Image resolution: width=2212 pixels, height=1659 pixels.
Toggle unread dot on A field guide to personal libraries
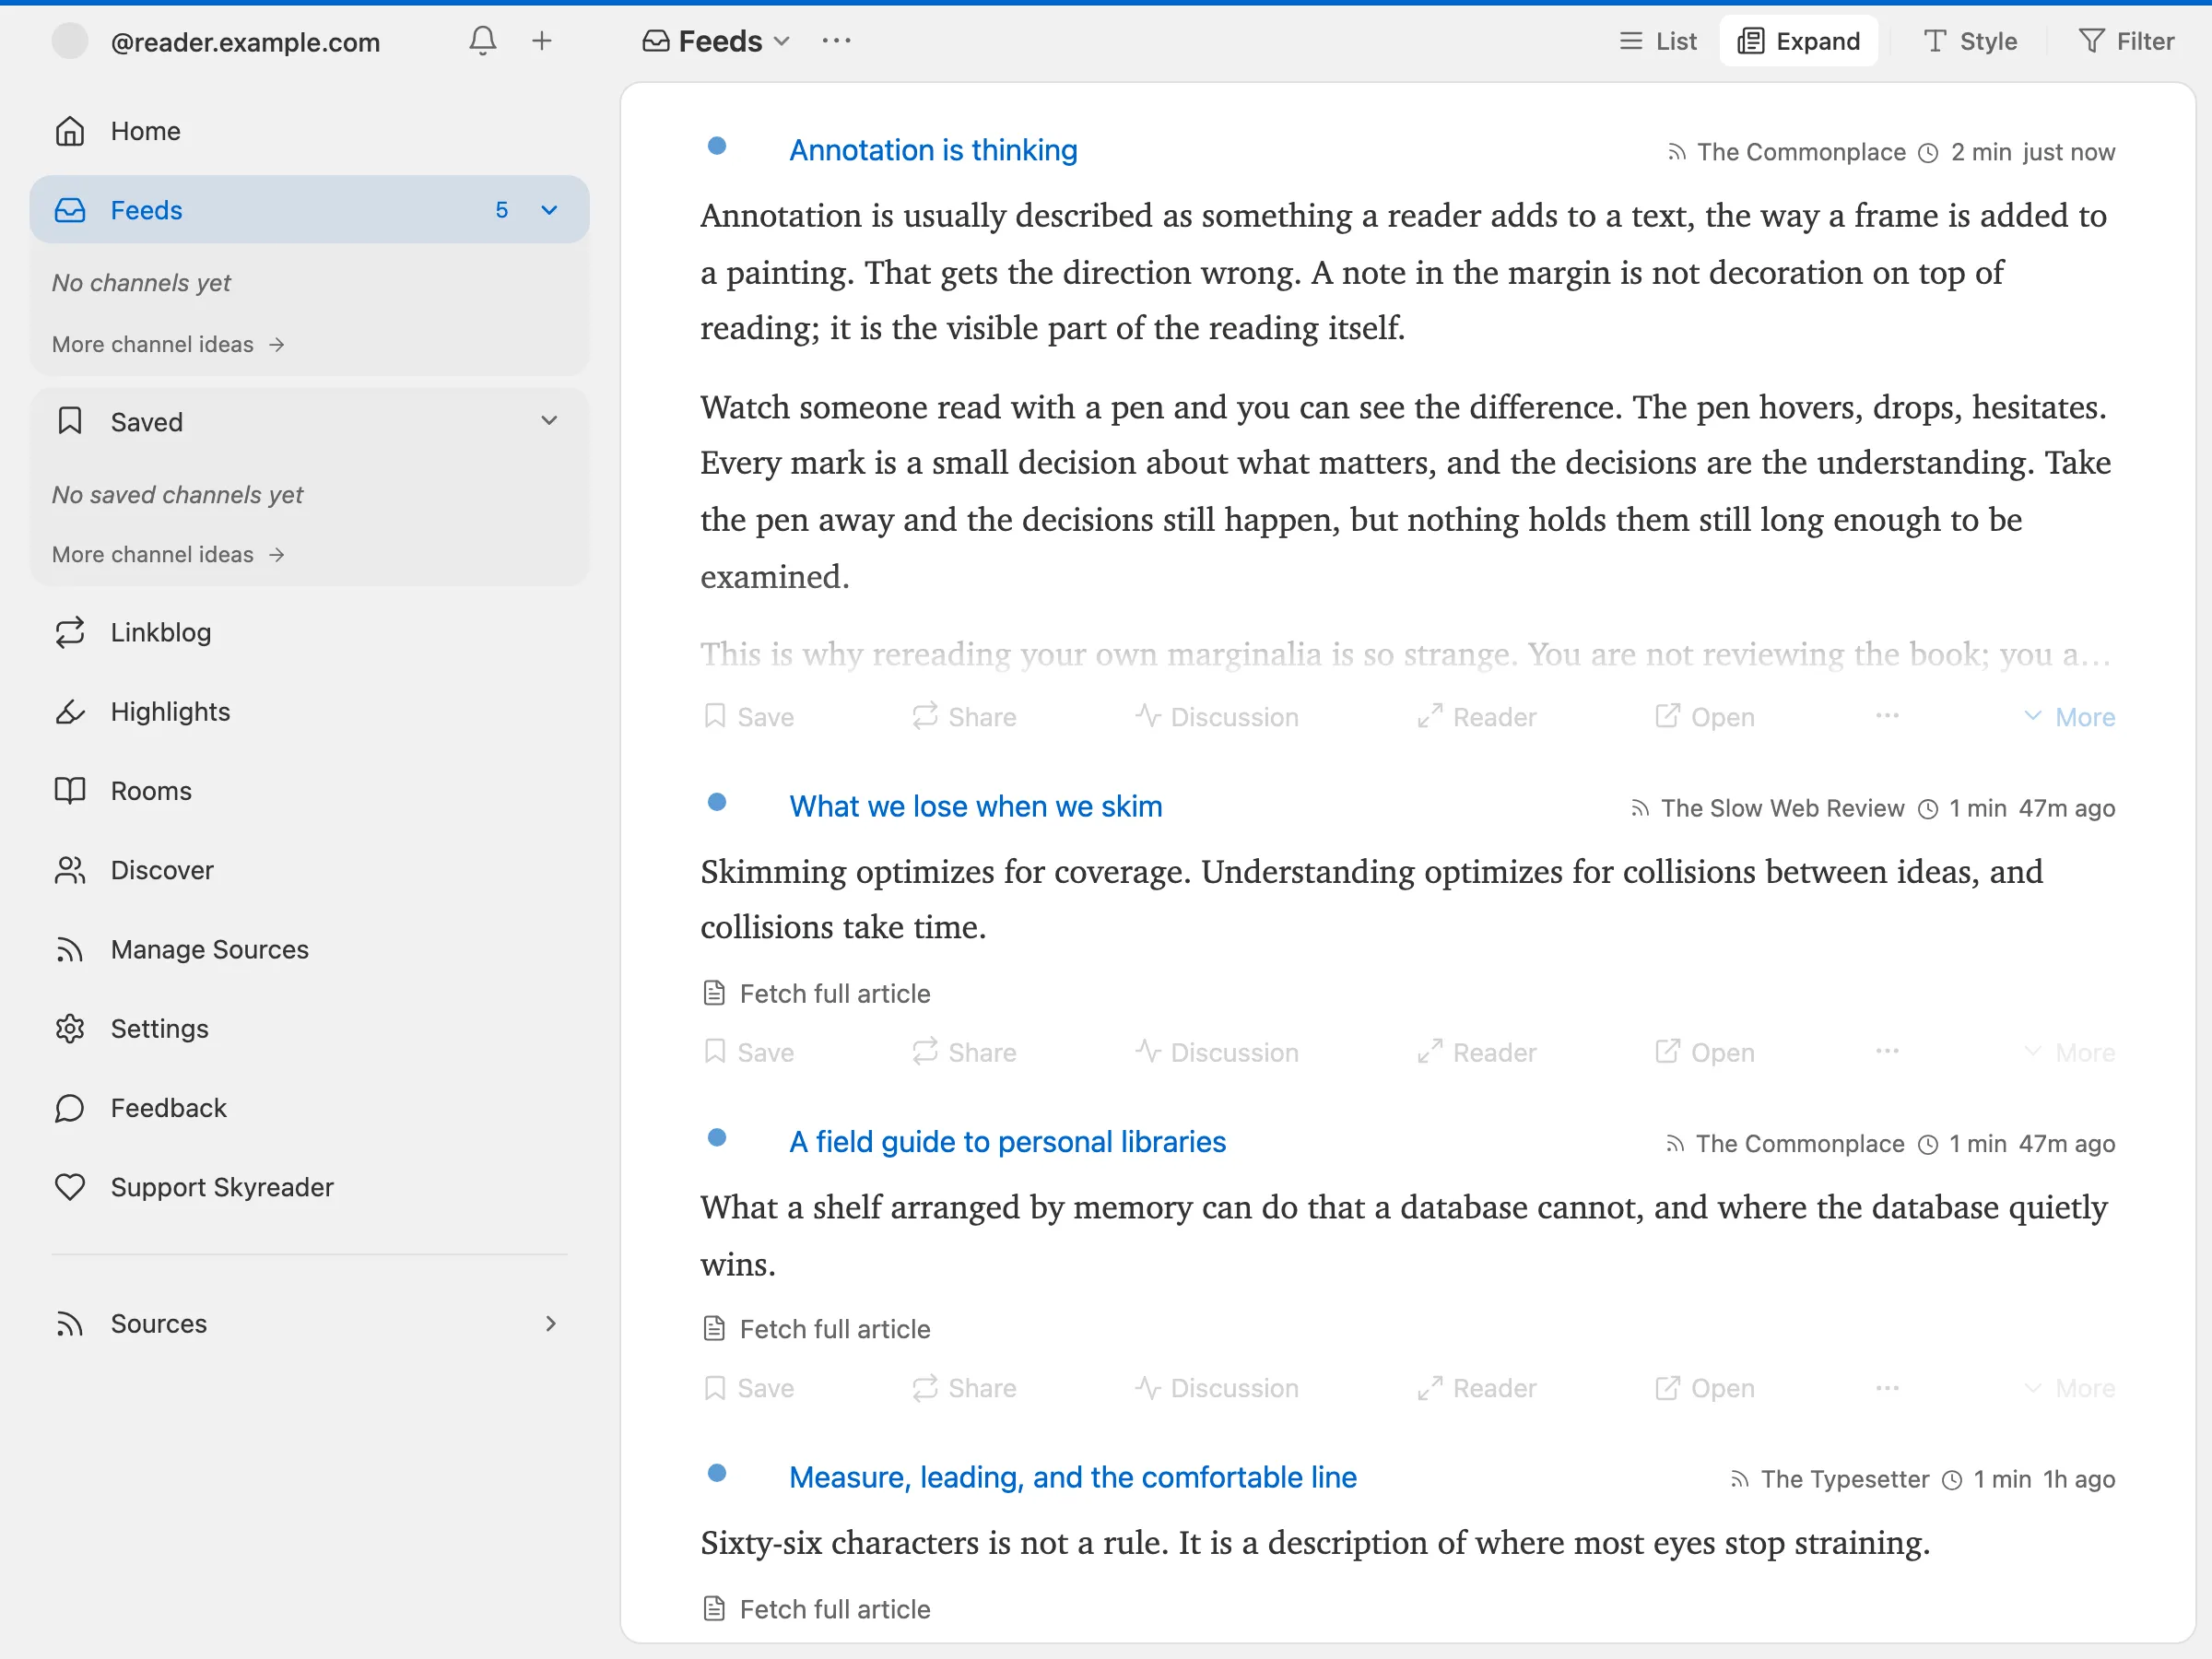click(x=716, y=1138)
